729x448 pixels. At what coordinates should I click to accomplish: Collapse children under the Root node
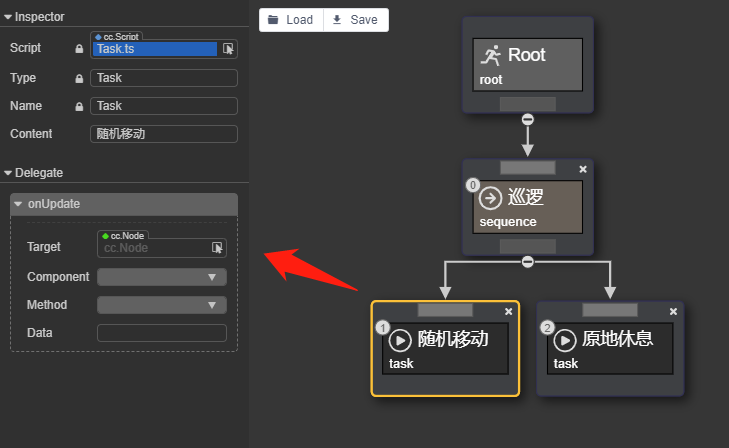528,119
